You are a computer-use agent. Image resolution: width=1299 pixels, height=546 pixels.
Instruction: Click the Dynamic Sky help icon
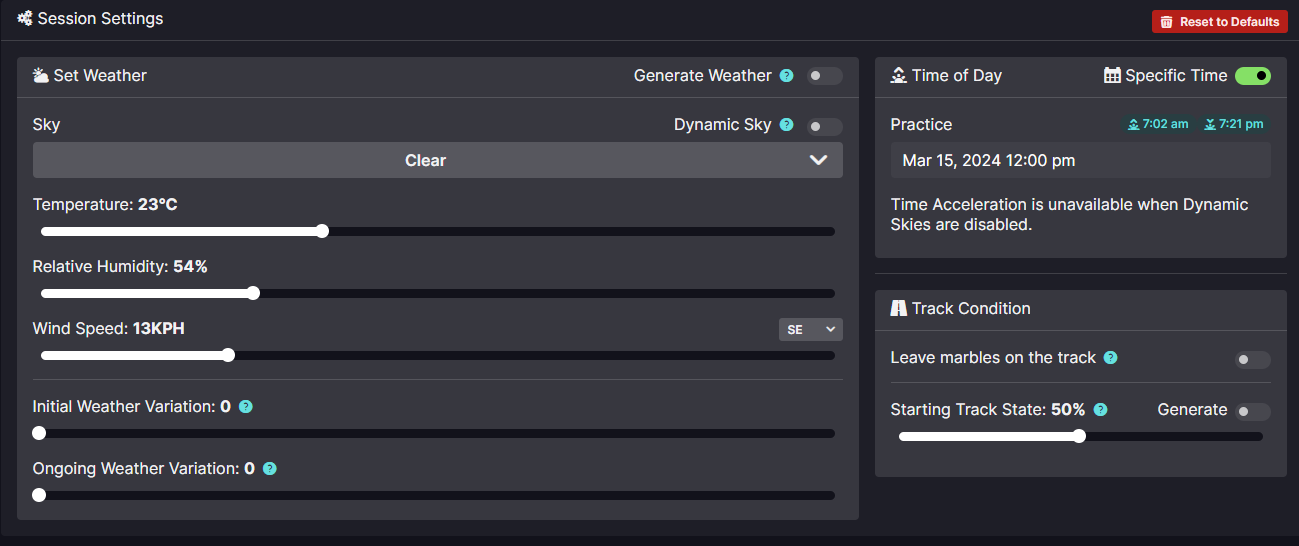[x=786, y=125]
